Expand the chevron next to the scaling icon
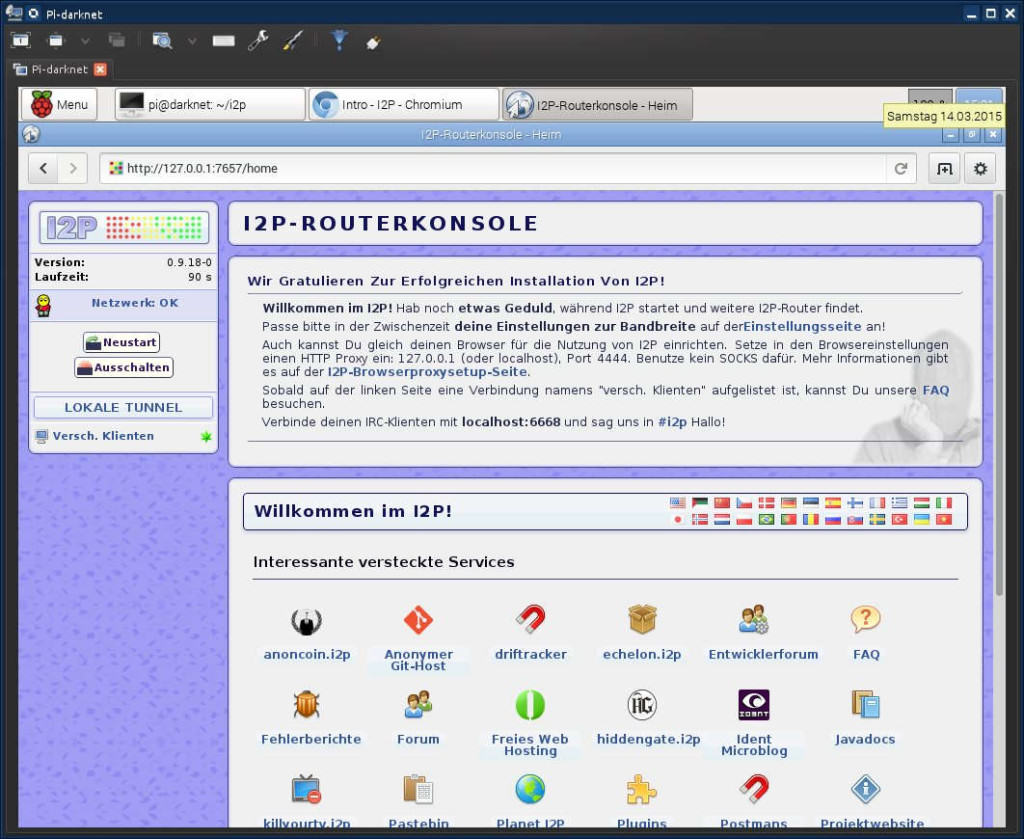 (191, 40)
